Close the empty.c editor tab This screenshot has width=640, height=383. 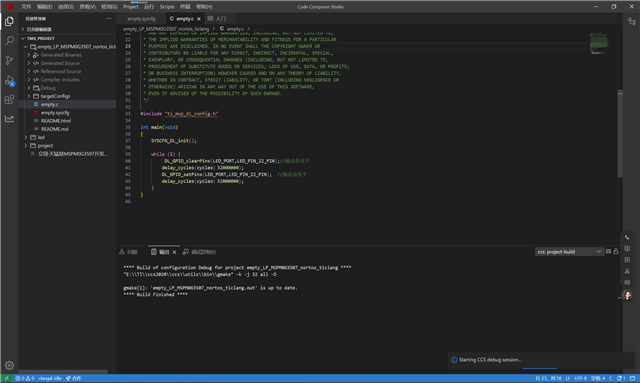[x=199, y=19]
